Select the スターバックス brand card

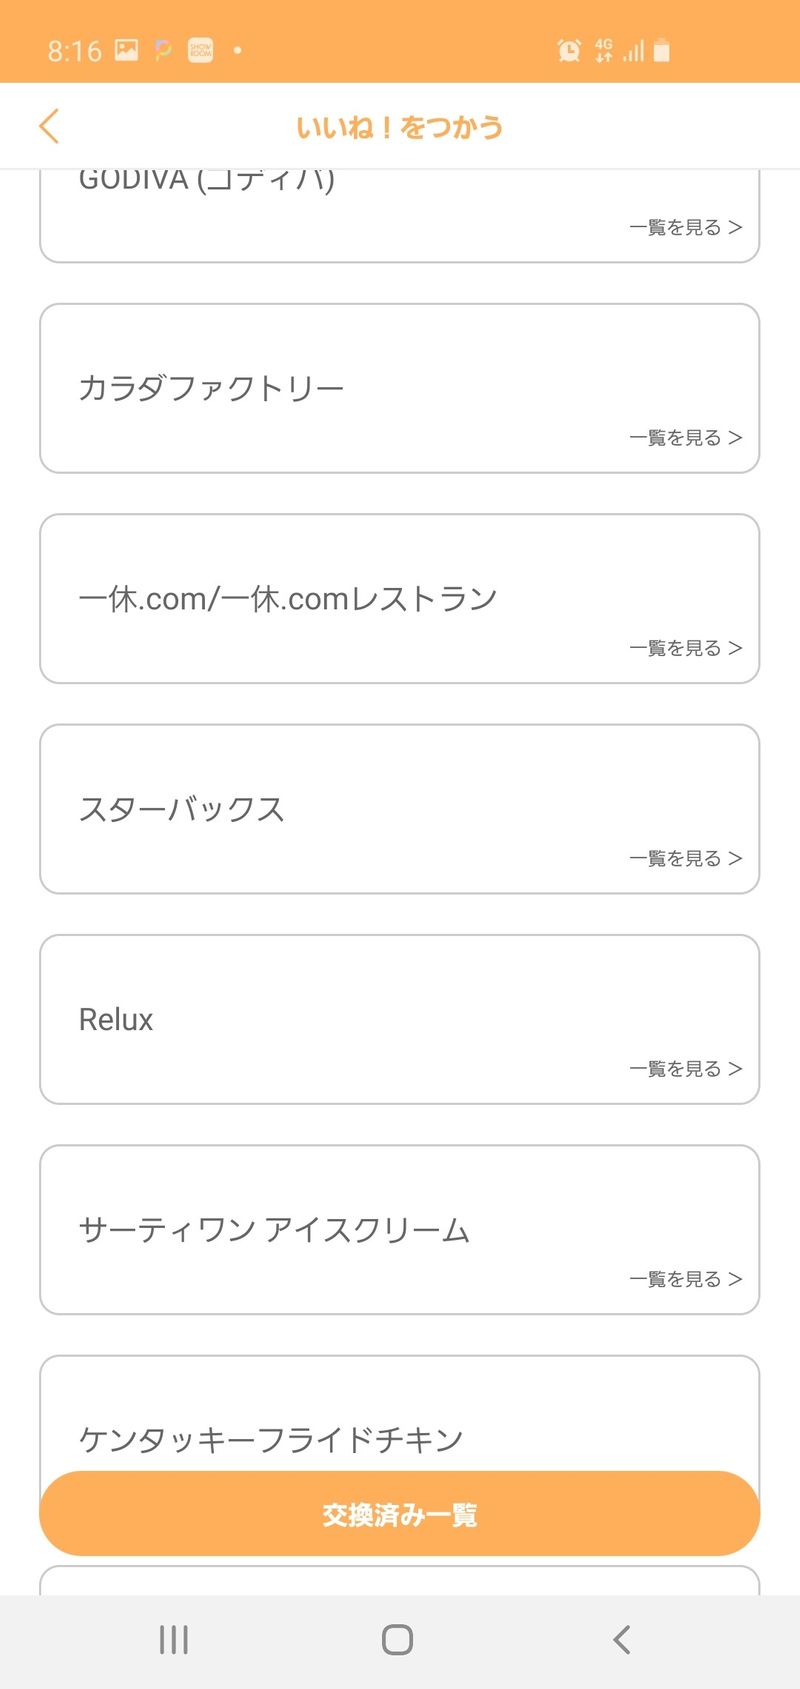coord(399,808)
